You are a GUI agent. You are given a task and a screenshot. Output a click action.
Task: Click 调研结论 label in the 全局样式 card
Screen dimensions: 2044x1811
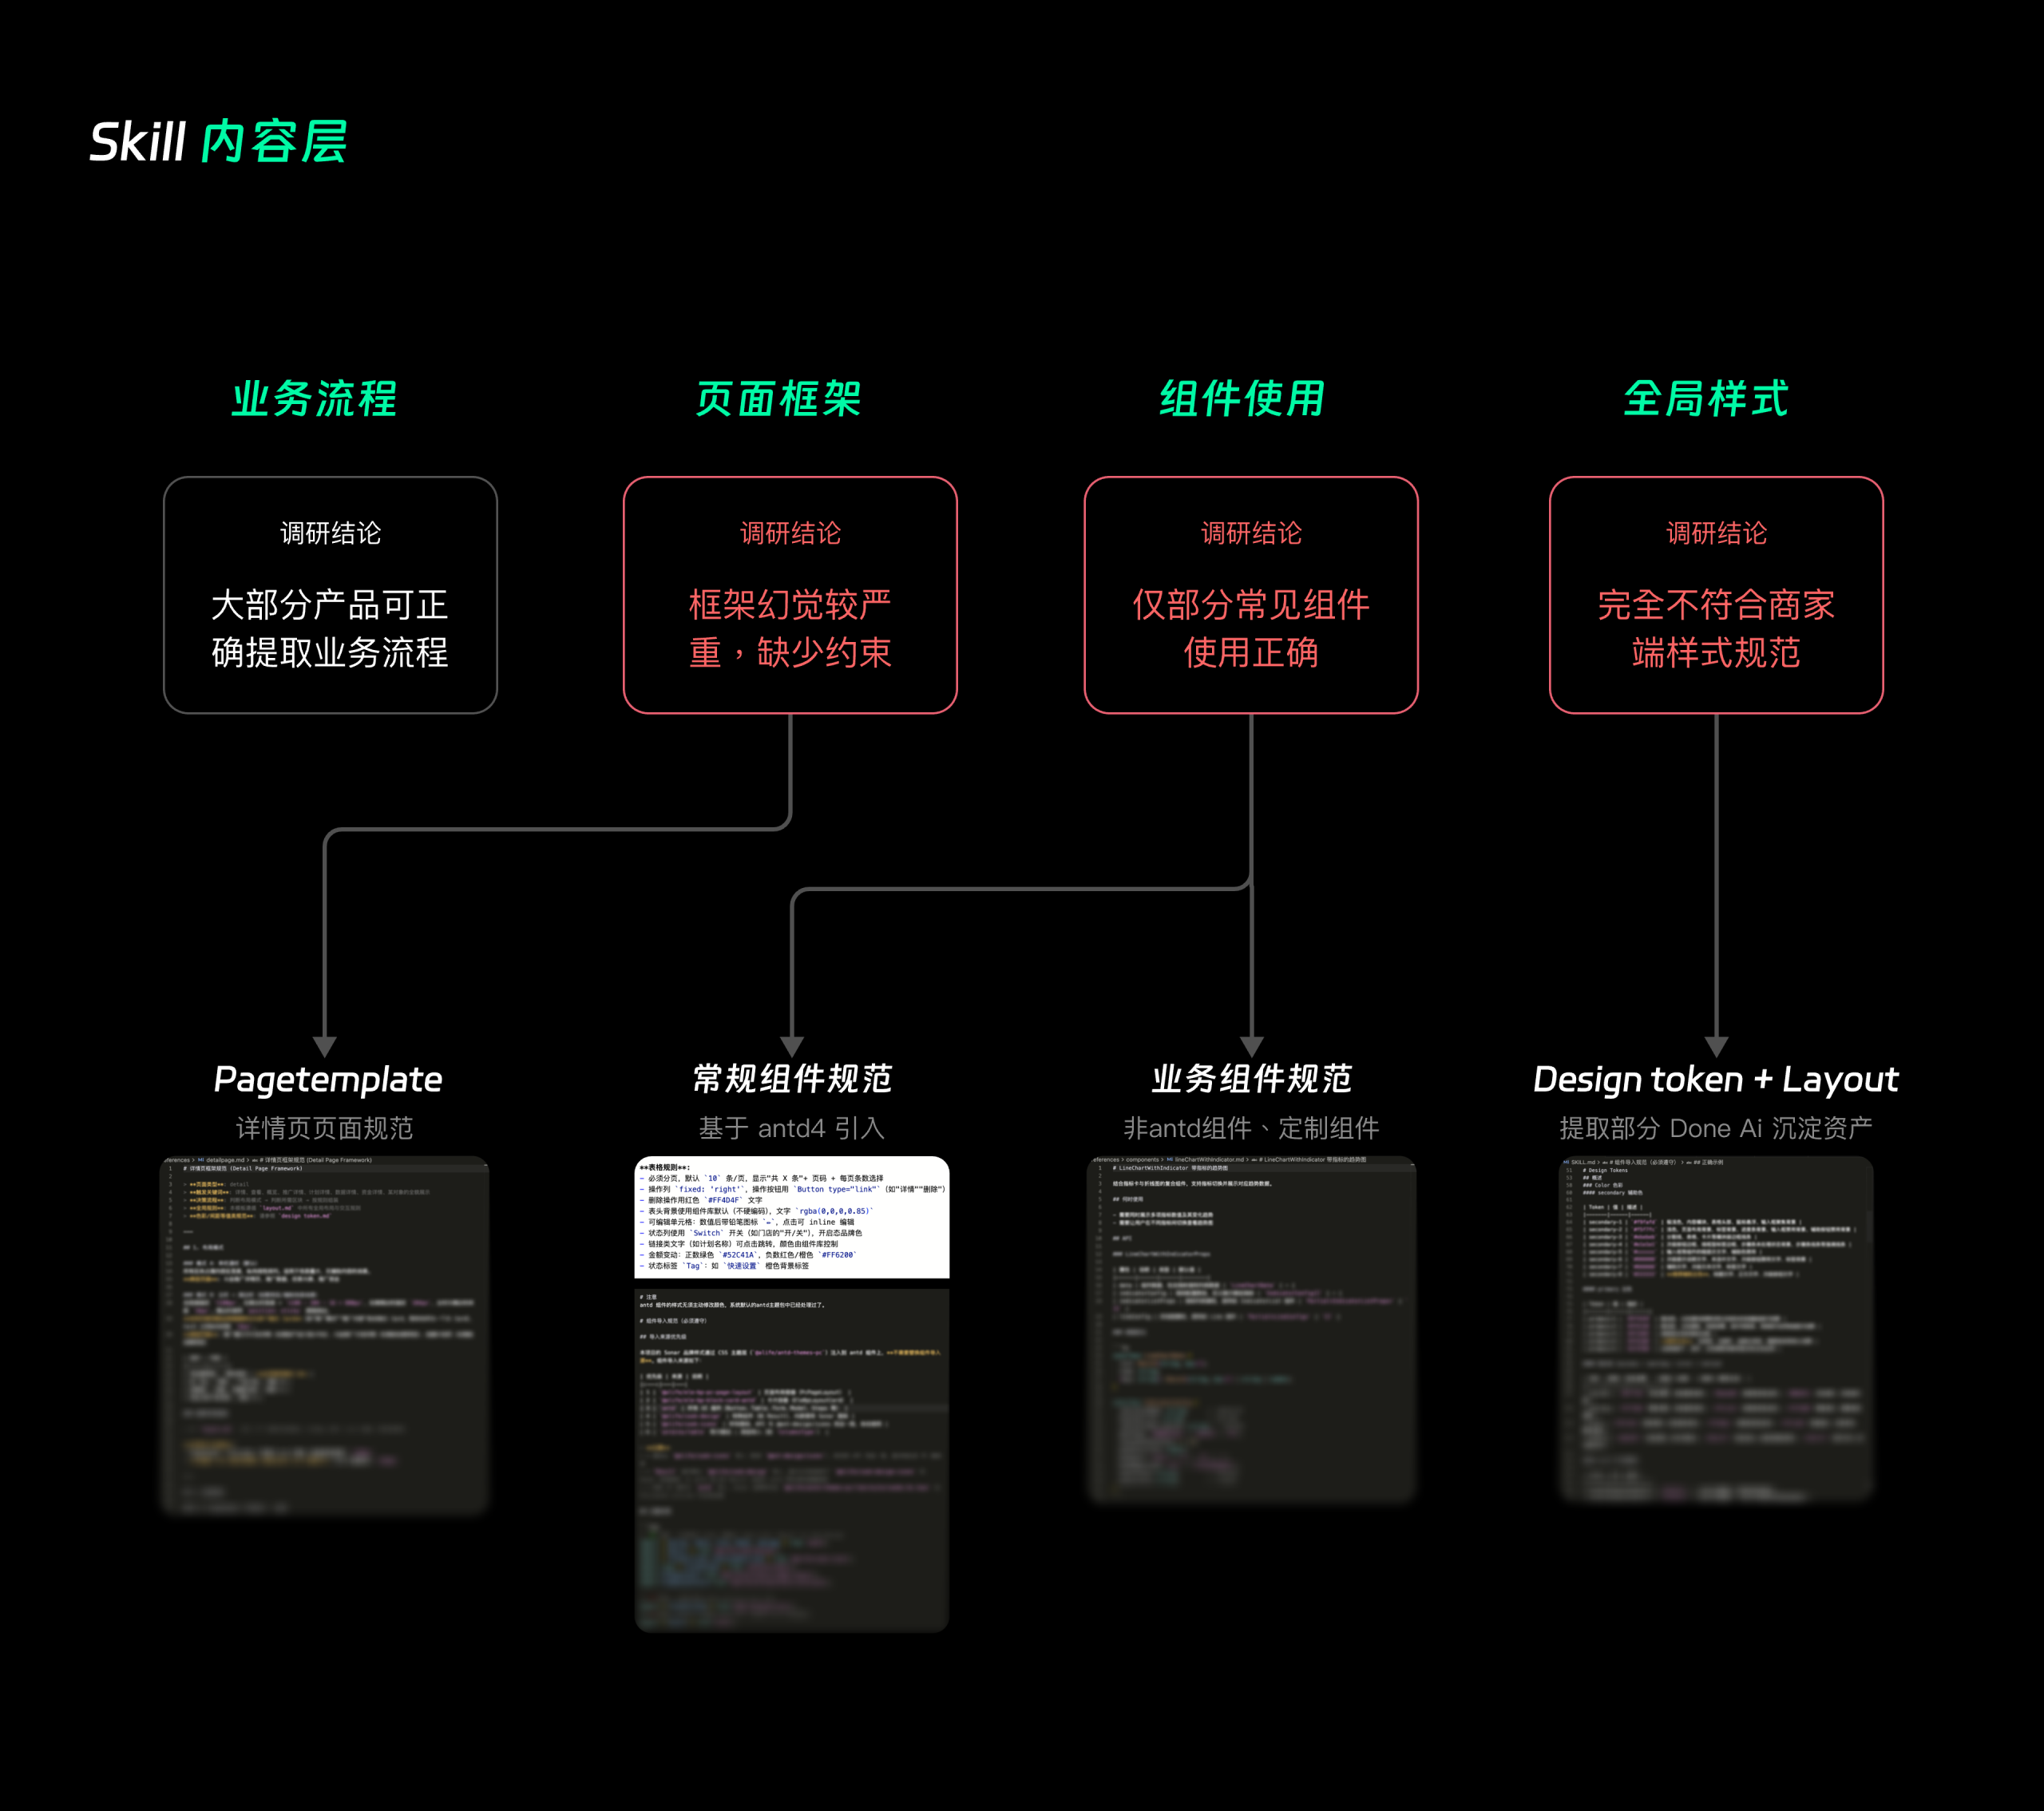coord(1716,533)
